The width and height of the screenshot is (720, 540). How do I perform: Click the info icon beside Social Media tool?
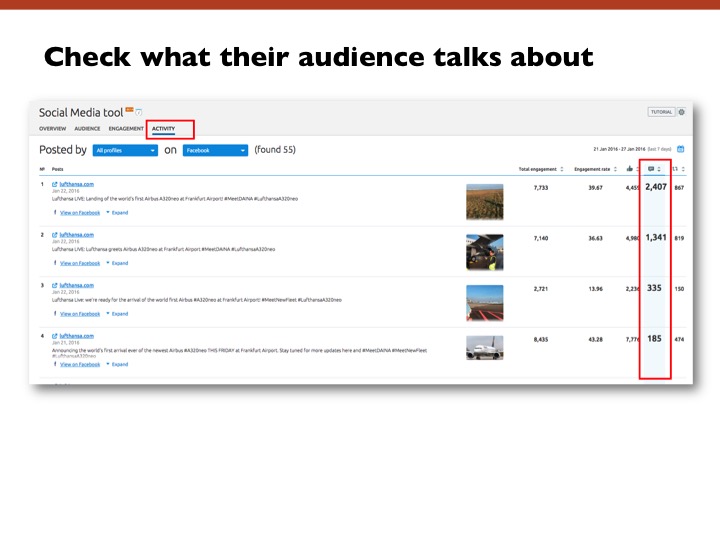point(139,112)
